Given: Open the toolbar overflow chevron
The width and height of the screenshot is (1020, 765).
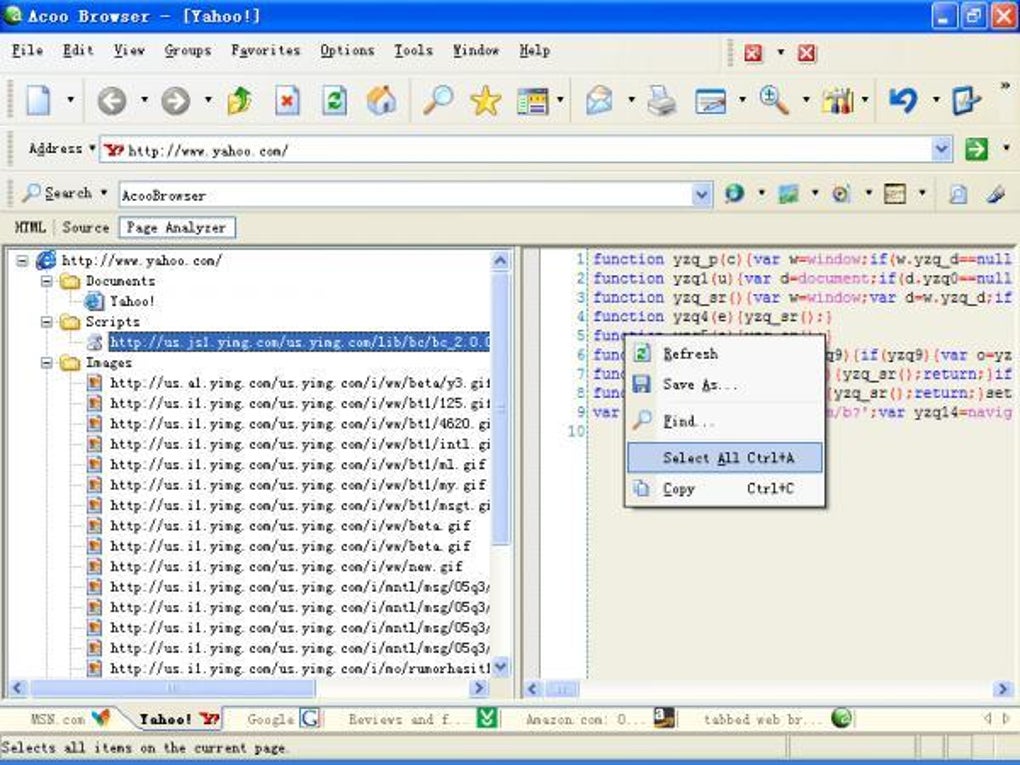Looking at the screenshot, I should (x=1005, y=85).
